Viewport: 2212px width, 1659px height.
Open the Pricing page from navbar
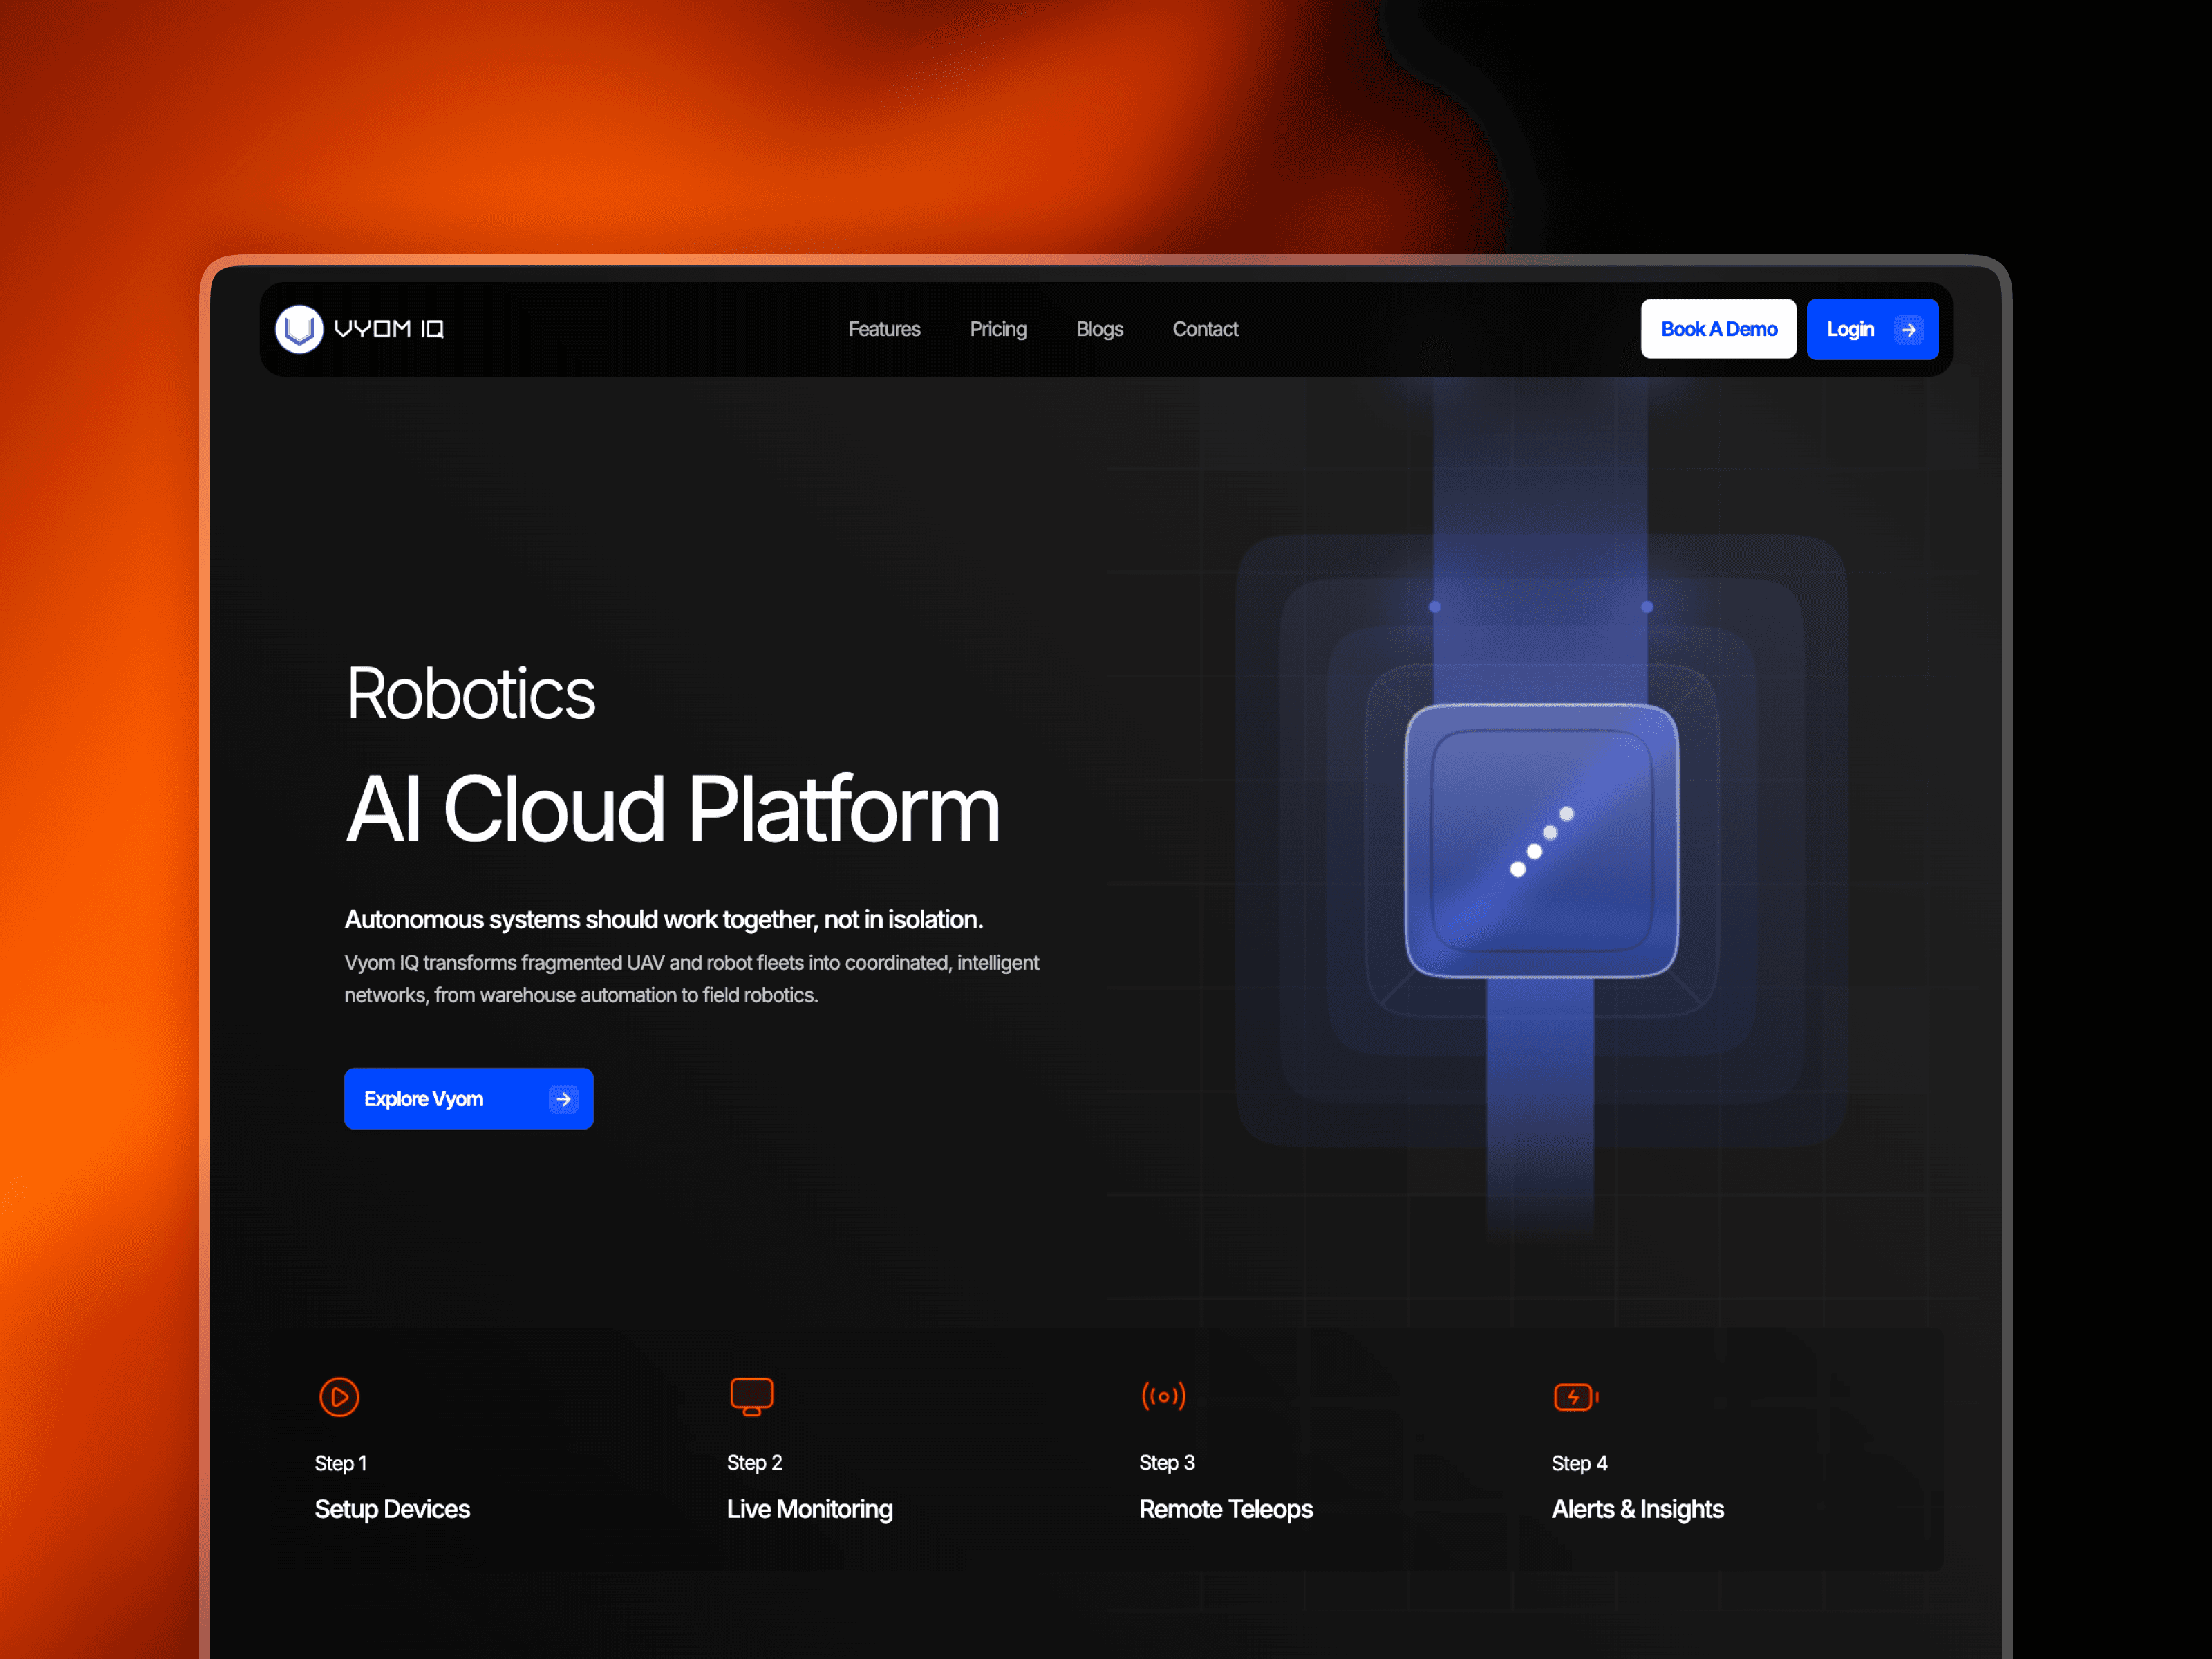(998, 329)
